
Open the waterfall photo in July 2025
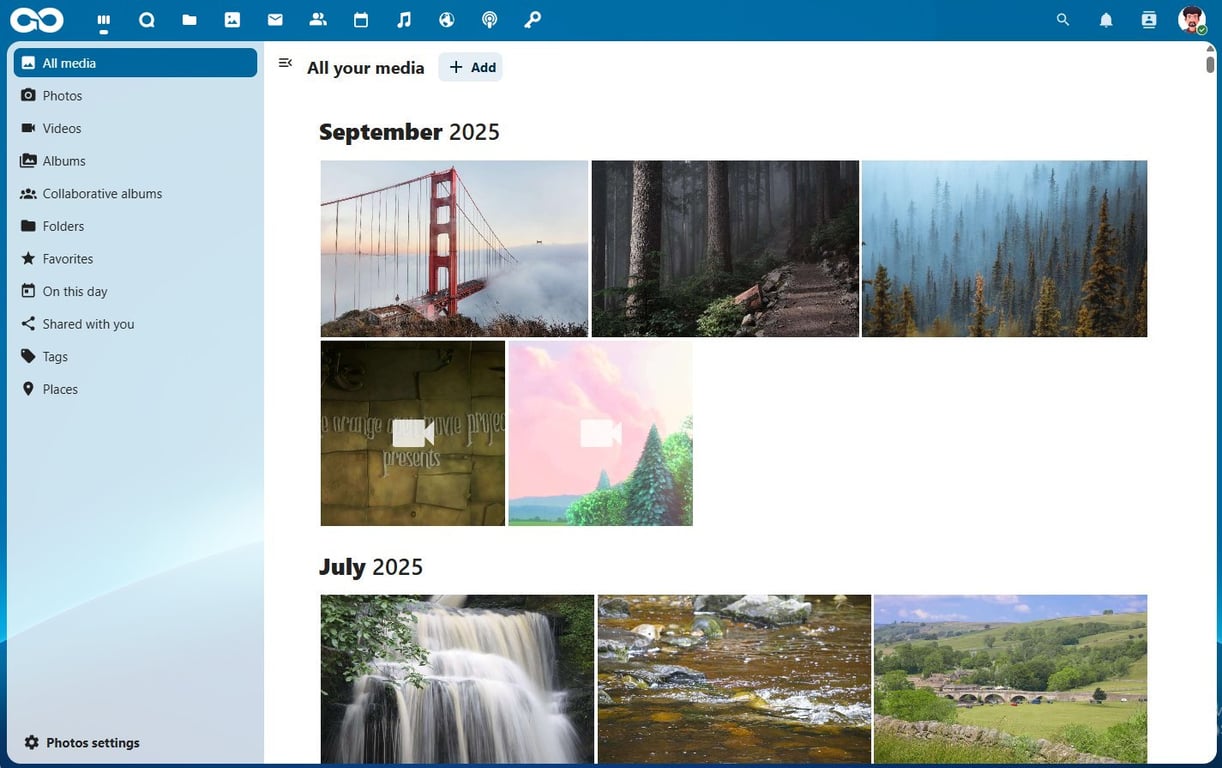point(458,680)
